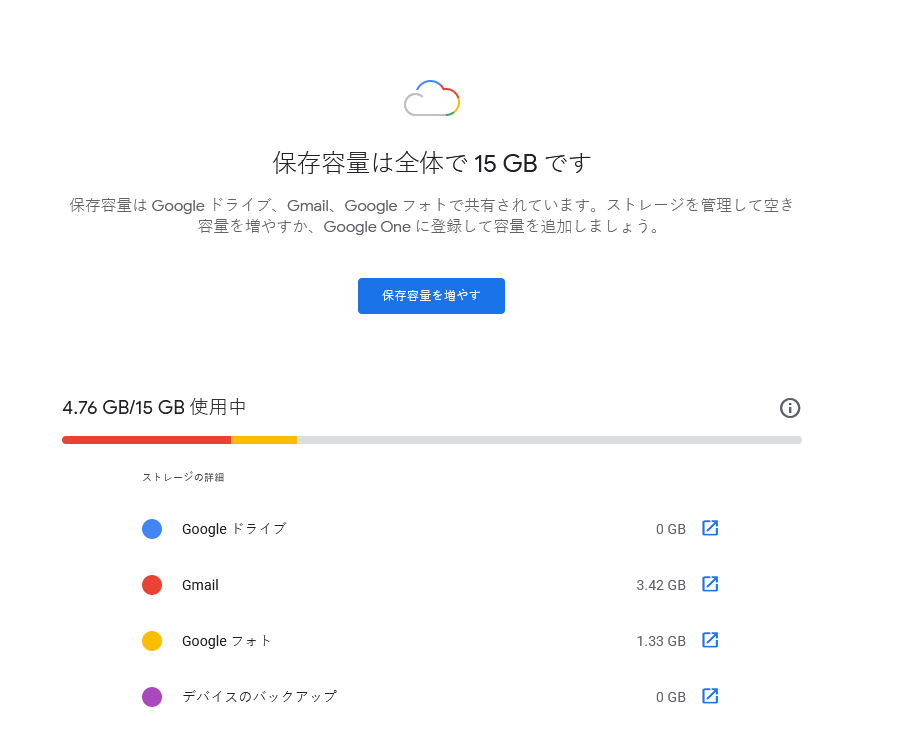Viewport: 898px width, 754px height.
Task: Open Google ドライブ external link icon
Action: (x=710, y=528)
